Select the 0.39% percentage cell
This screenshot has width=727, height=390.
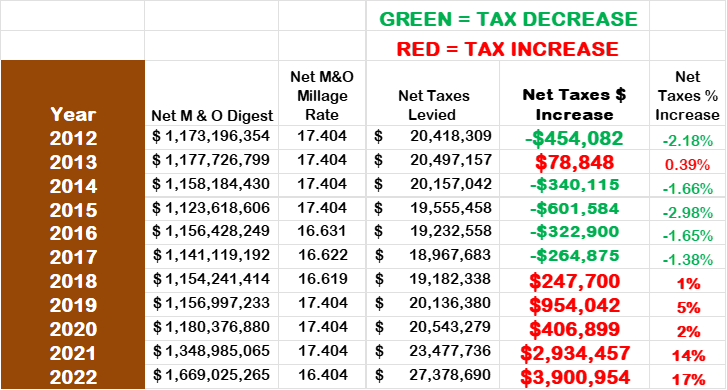(687, 165)
